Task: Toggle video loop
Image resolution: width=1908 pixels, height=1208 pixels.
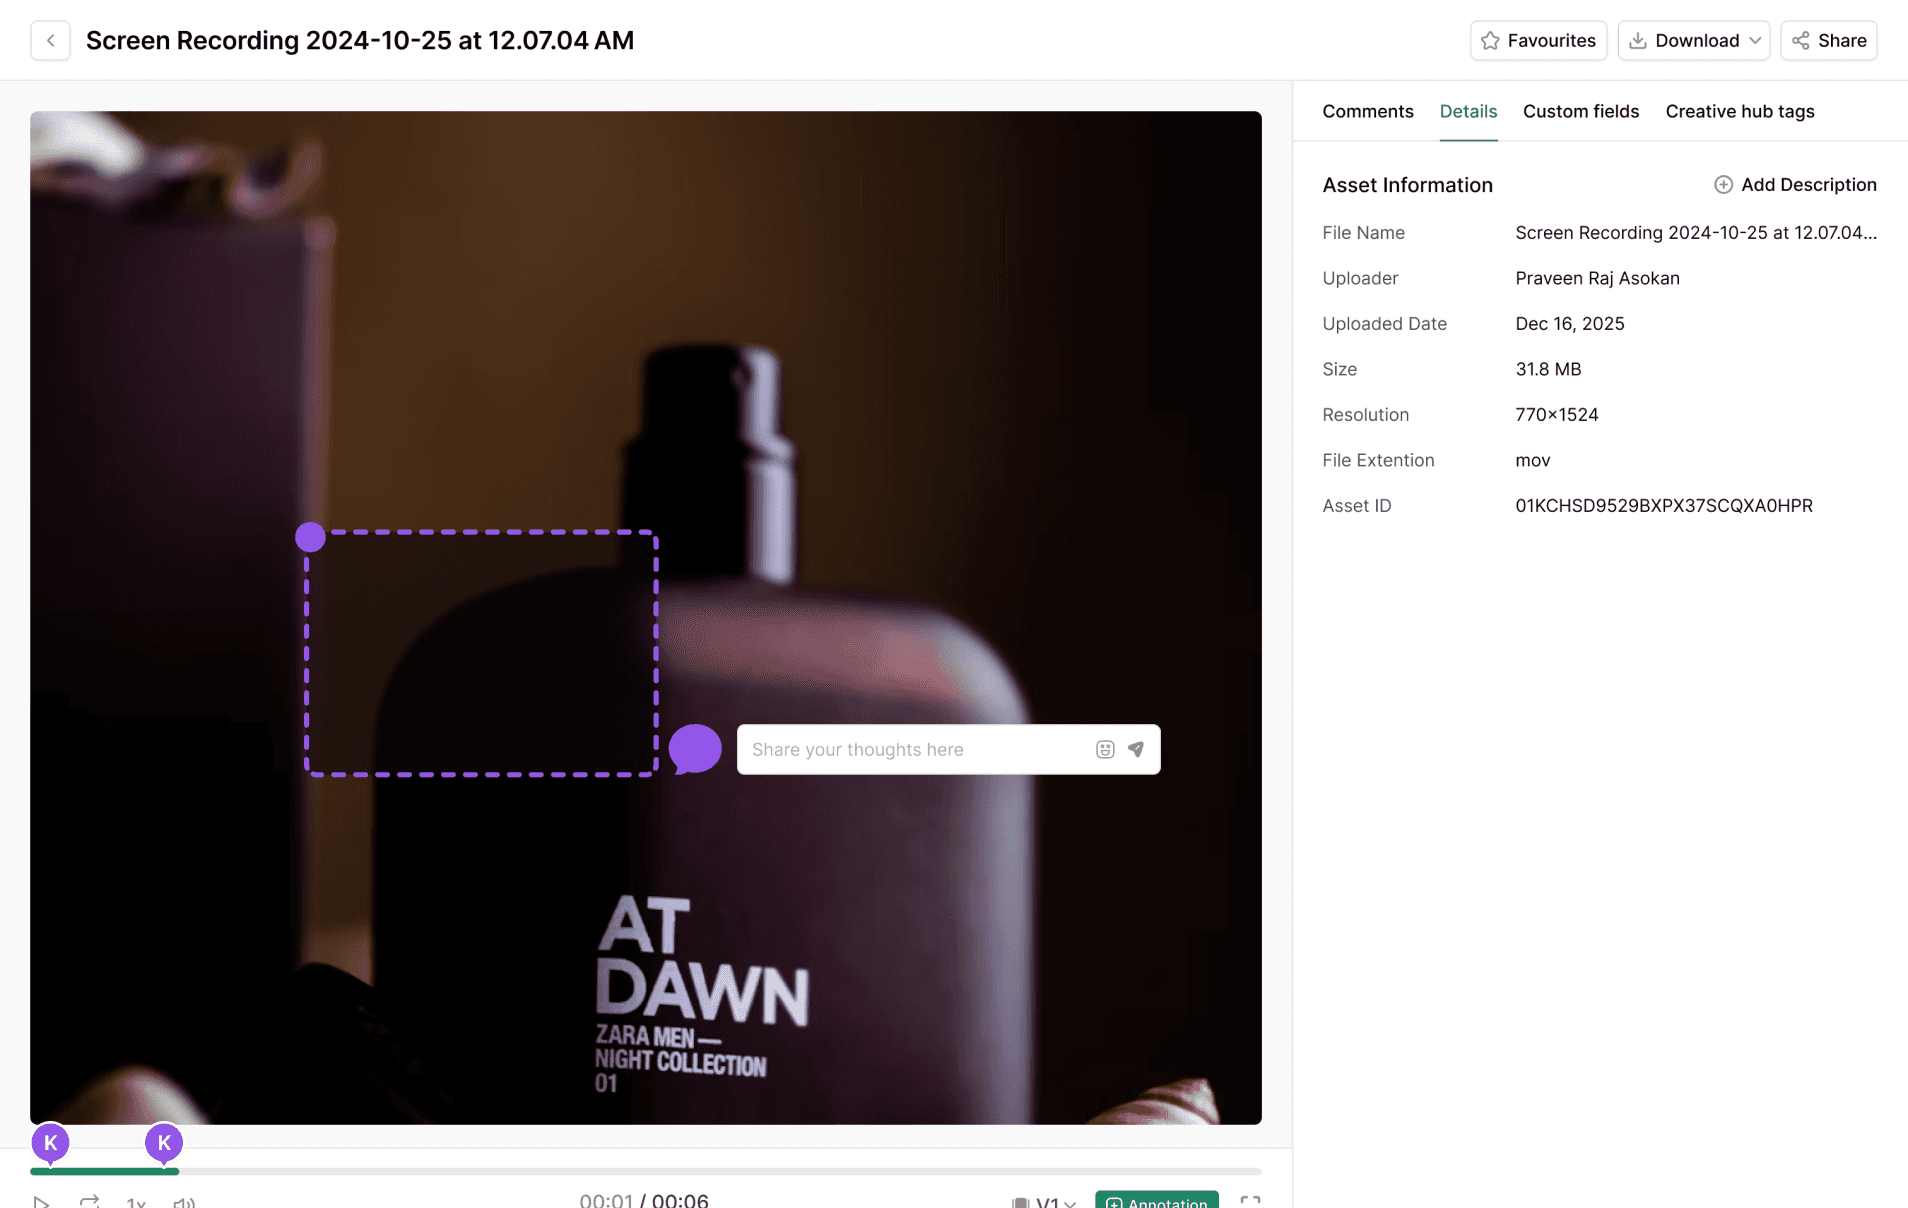Action: coord(90,1202)
